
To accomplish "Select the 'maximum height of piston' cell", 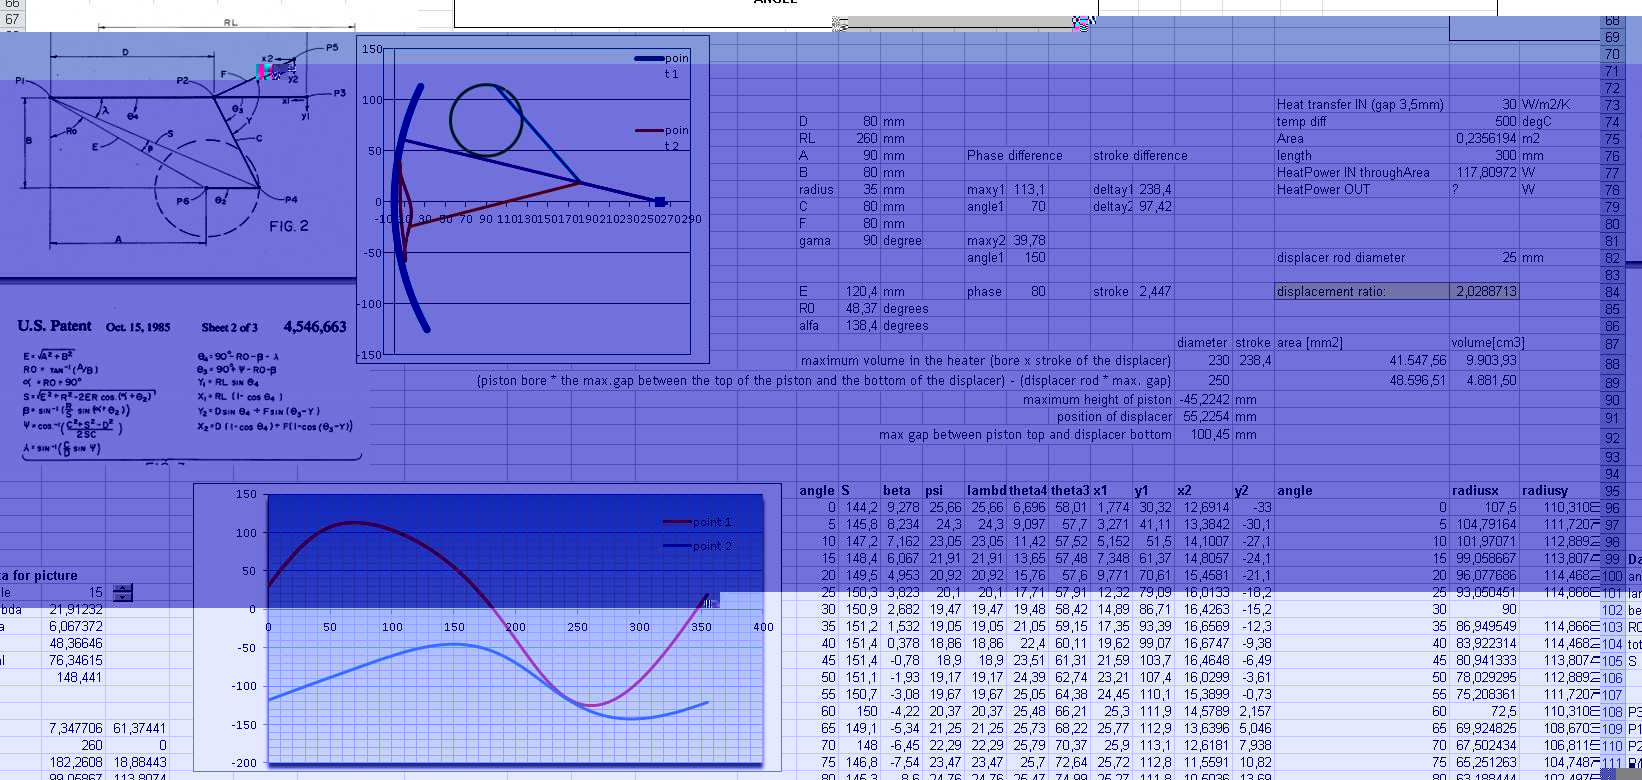I will (x=1096, y=400).
